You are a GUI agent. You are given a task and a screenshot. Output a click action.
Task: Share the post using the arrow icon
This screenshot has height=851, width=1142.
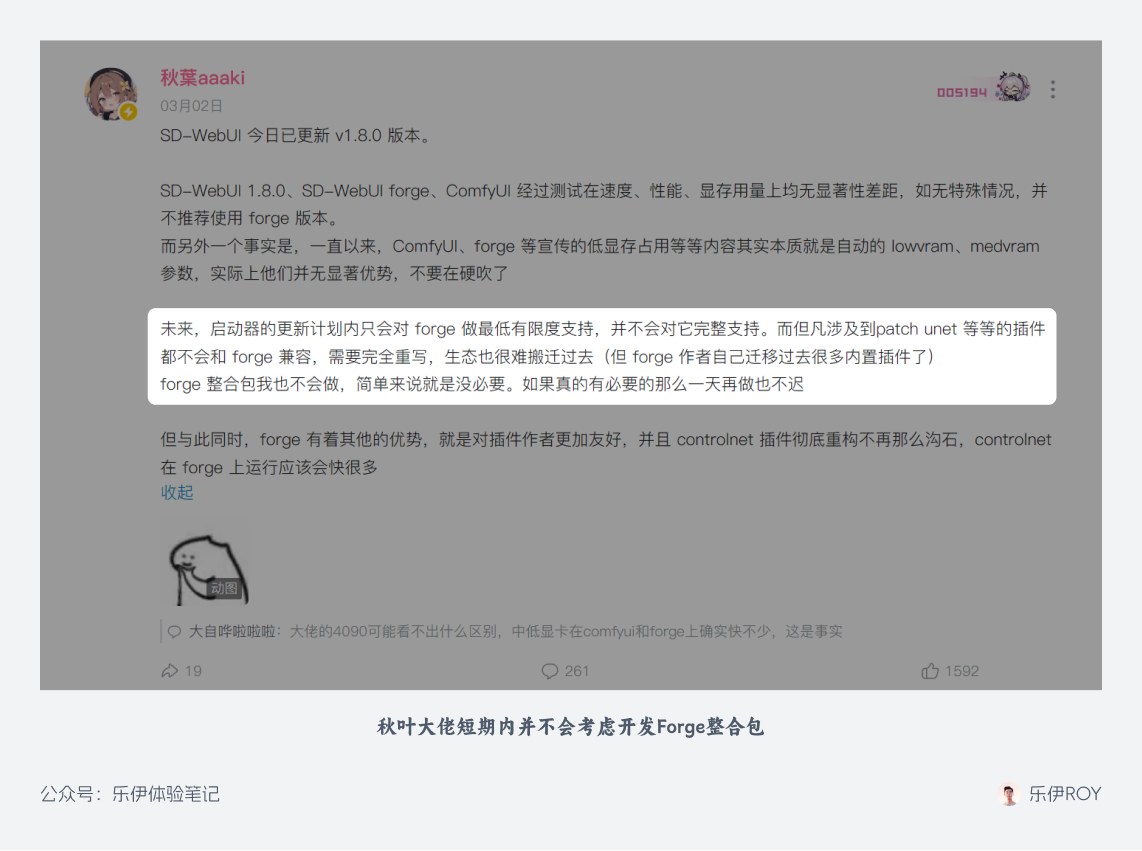coord(169,671)
